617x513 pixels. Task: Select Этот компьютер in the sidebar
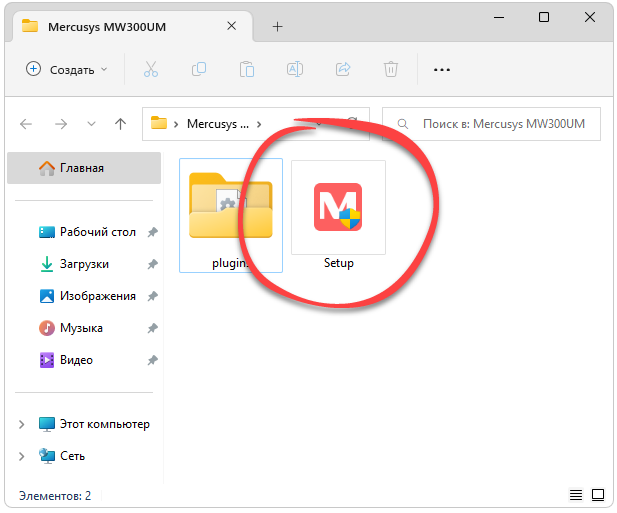pos(94,424)
